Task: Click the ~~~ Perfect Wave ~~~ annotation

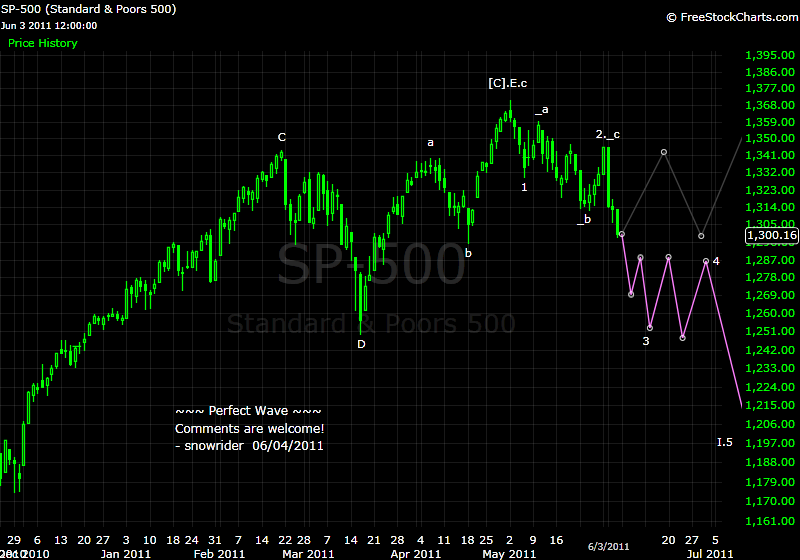Action: coord(248,411)
